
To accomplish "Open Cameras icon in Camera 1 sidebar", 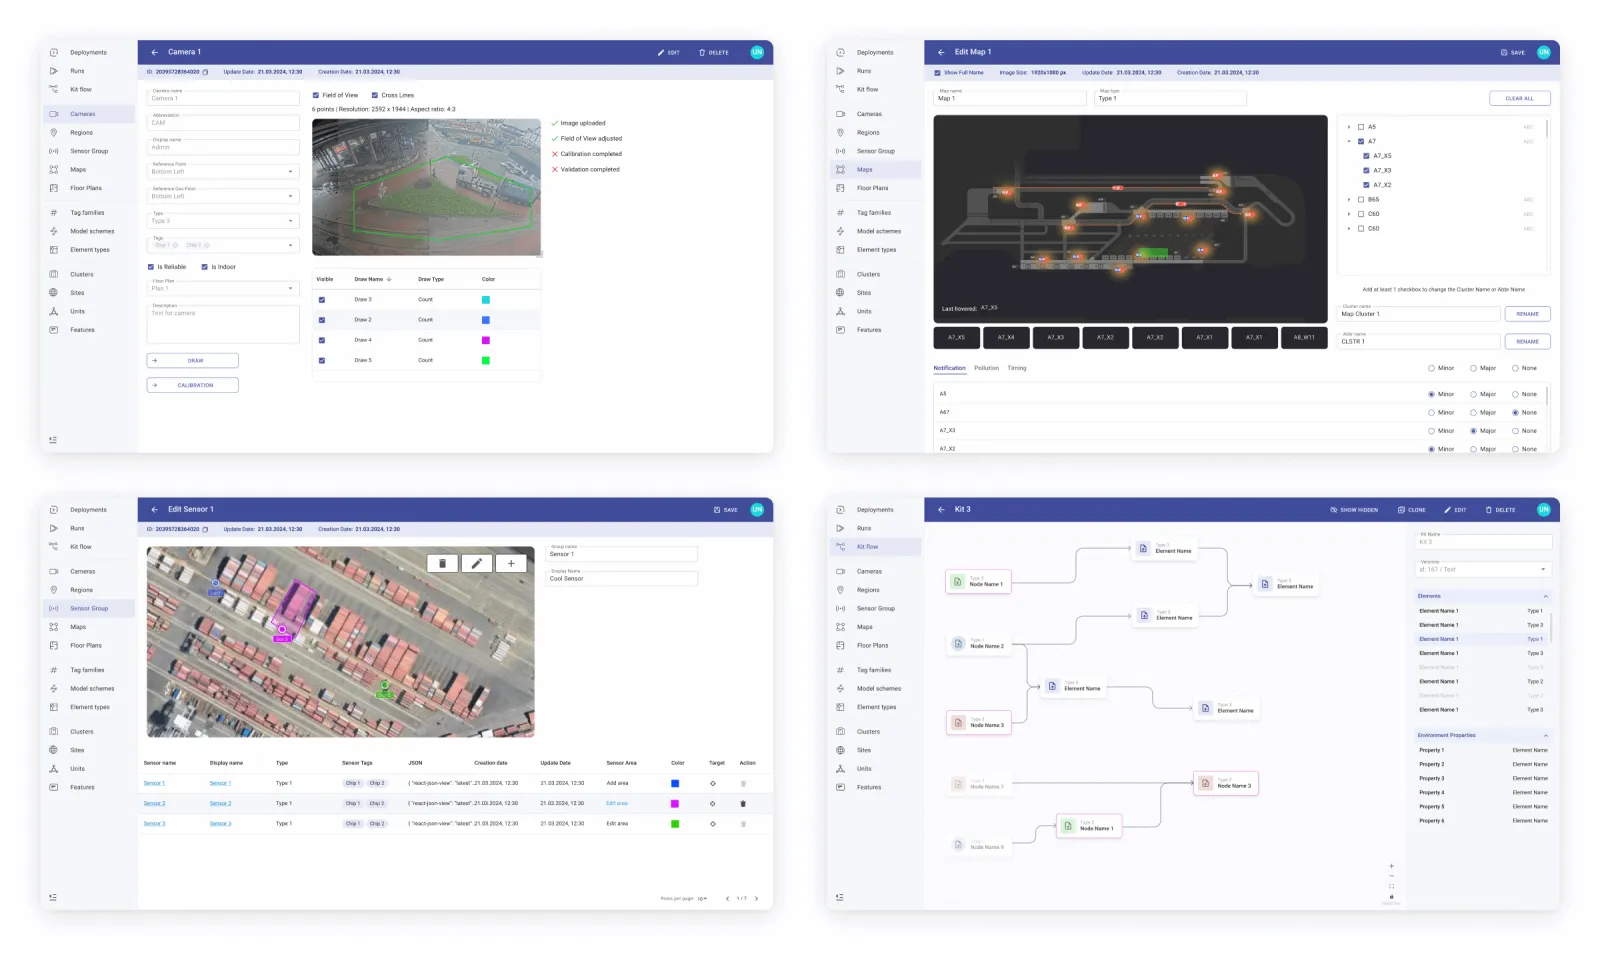I will [54, 114].
